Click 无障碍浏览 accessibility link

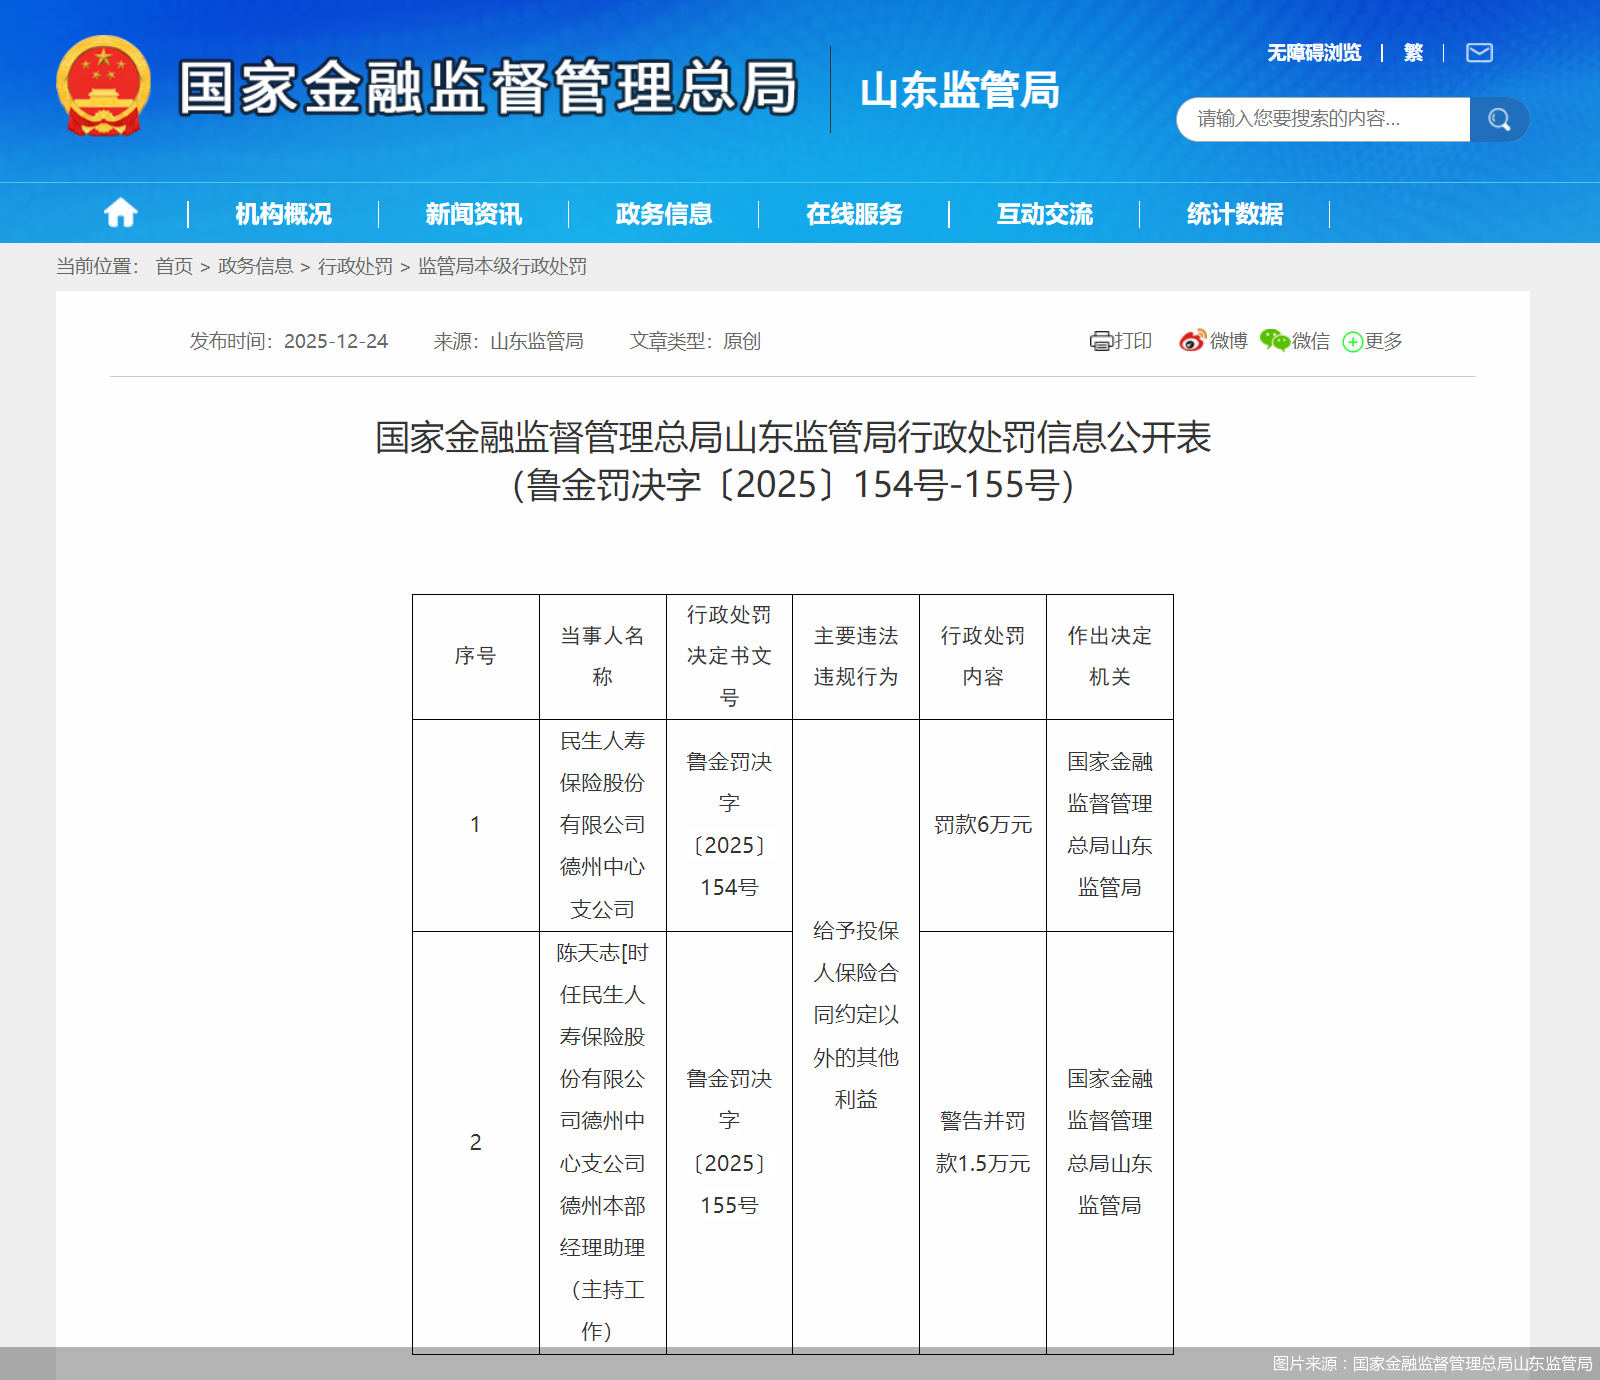point(1313,52)
